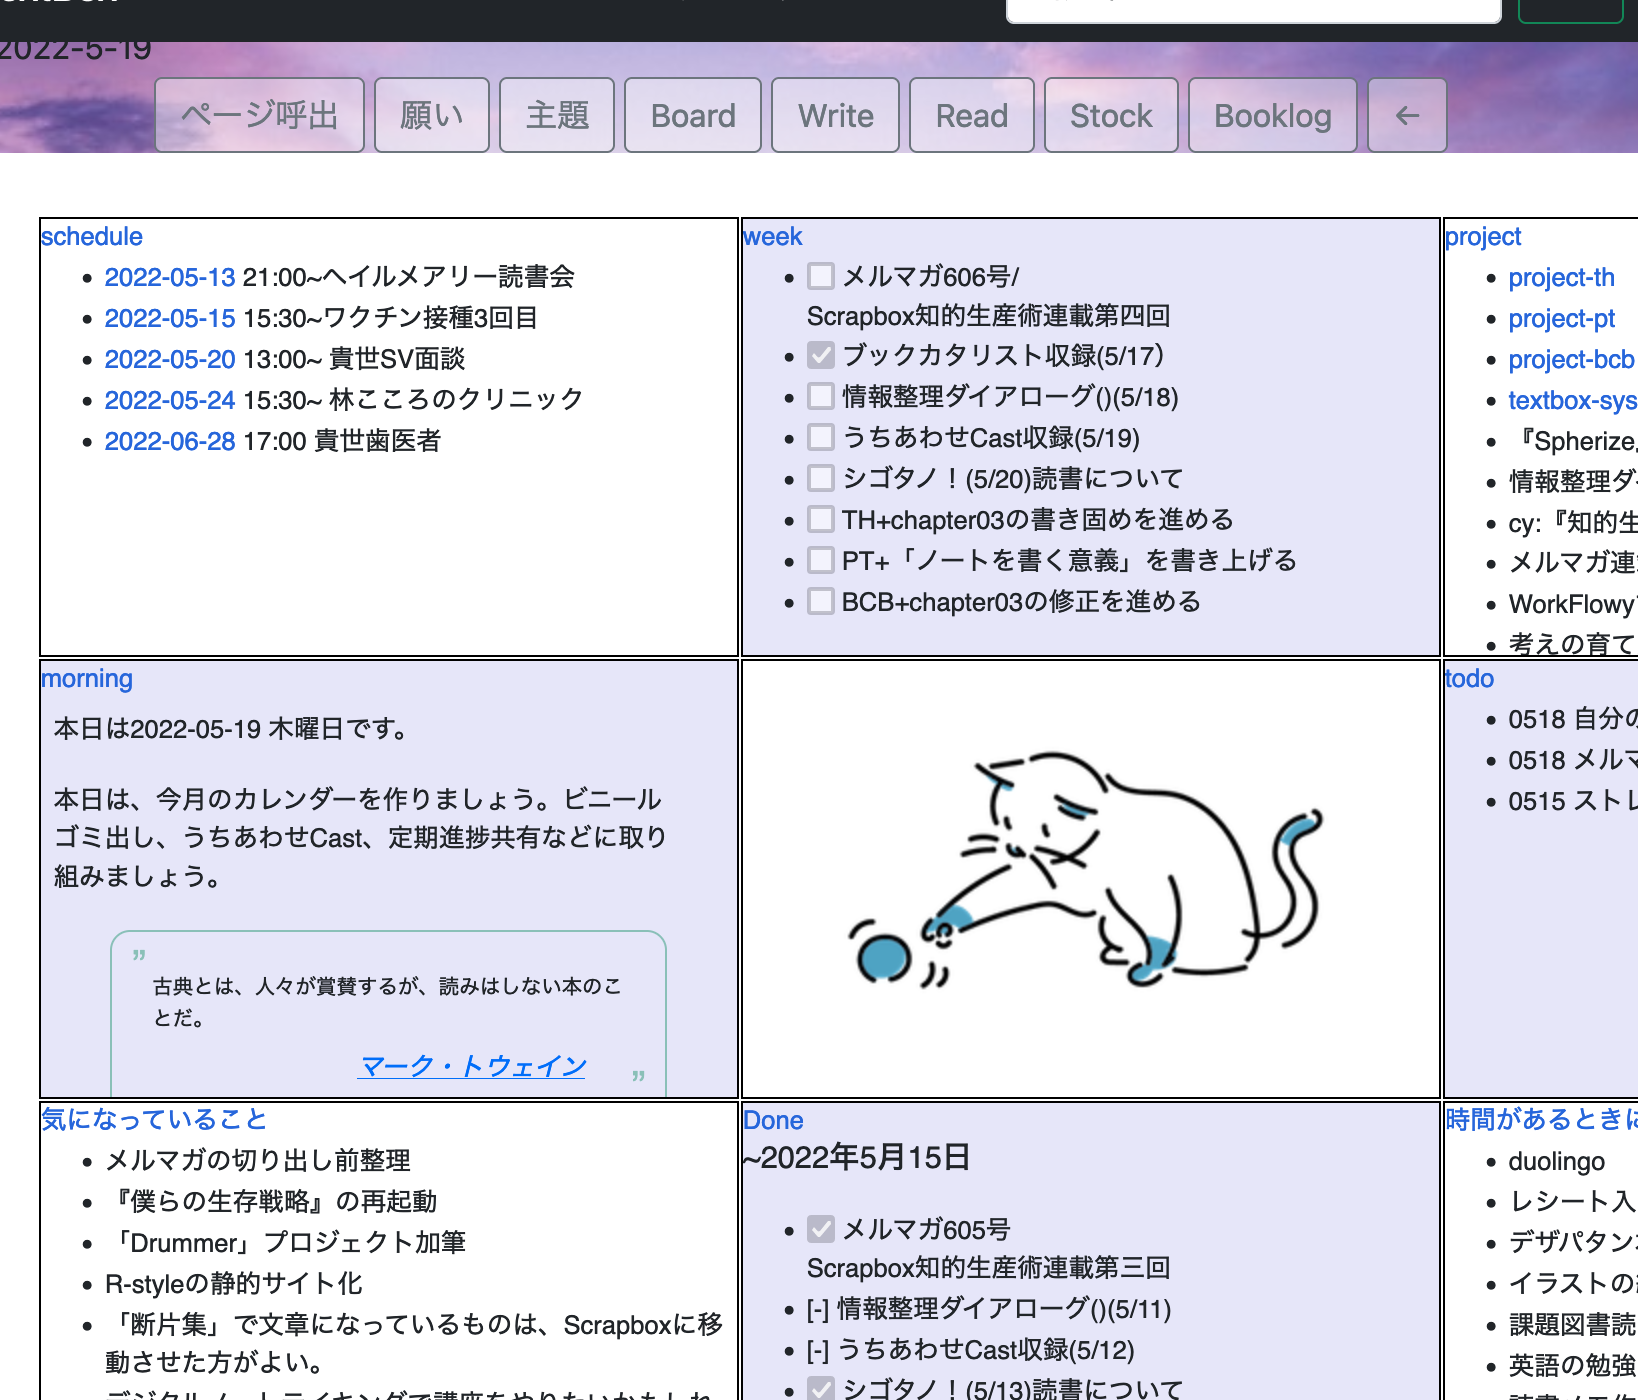Open the Read page
Screen dimensions: 1638x1400
pyautogui.click(x=971, y=115)
